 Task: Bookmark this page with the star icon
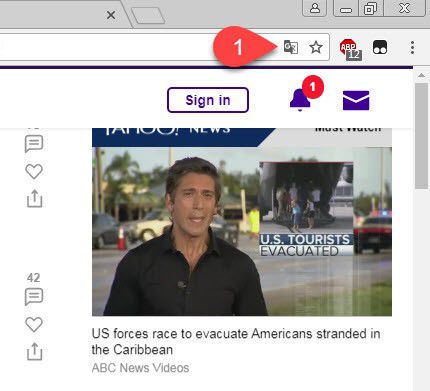click(316, 47)
